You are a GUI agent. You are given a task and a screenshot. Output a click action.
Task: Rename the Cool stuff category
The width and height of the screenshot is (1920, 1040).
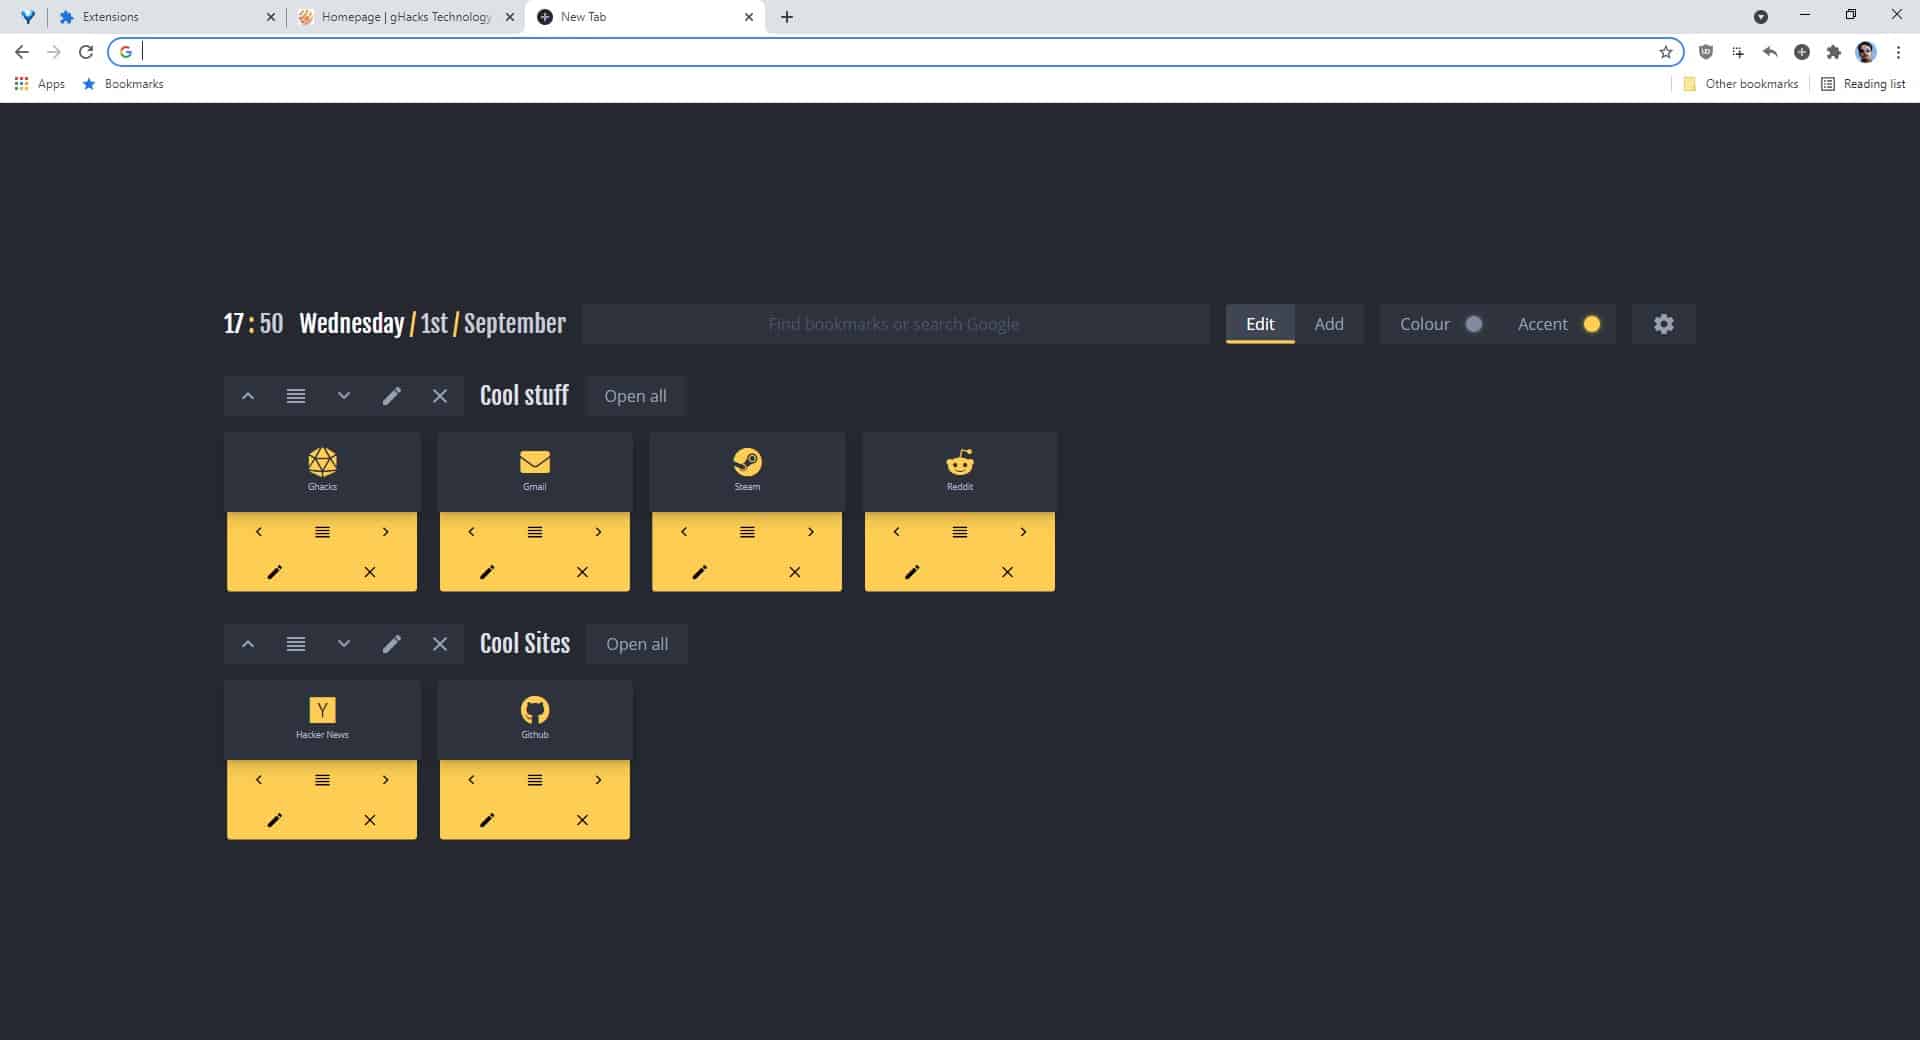(x=392, y=395)
